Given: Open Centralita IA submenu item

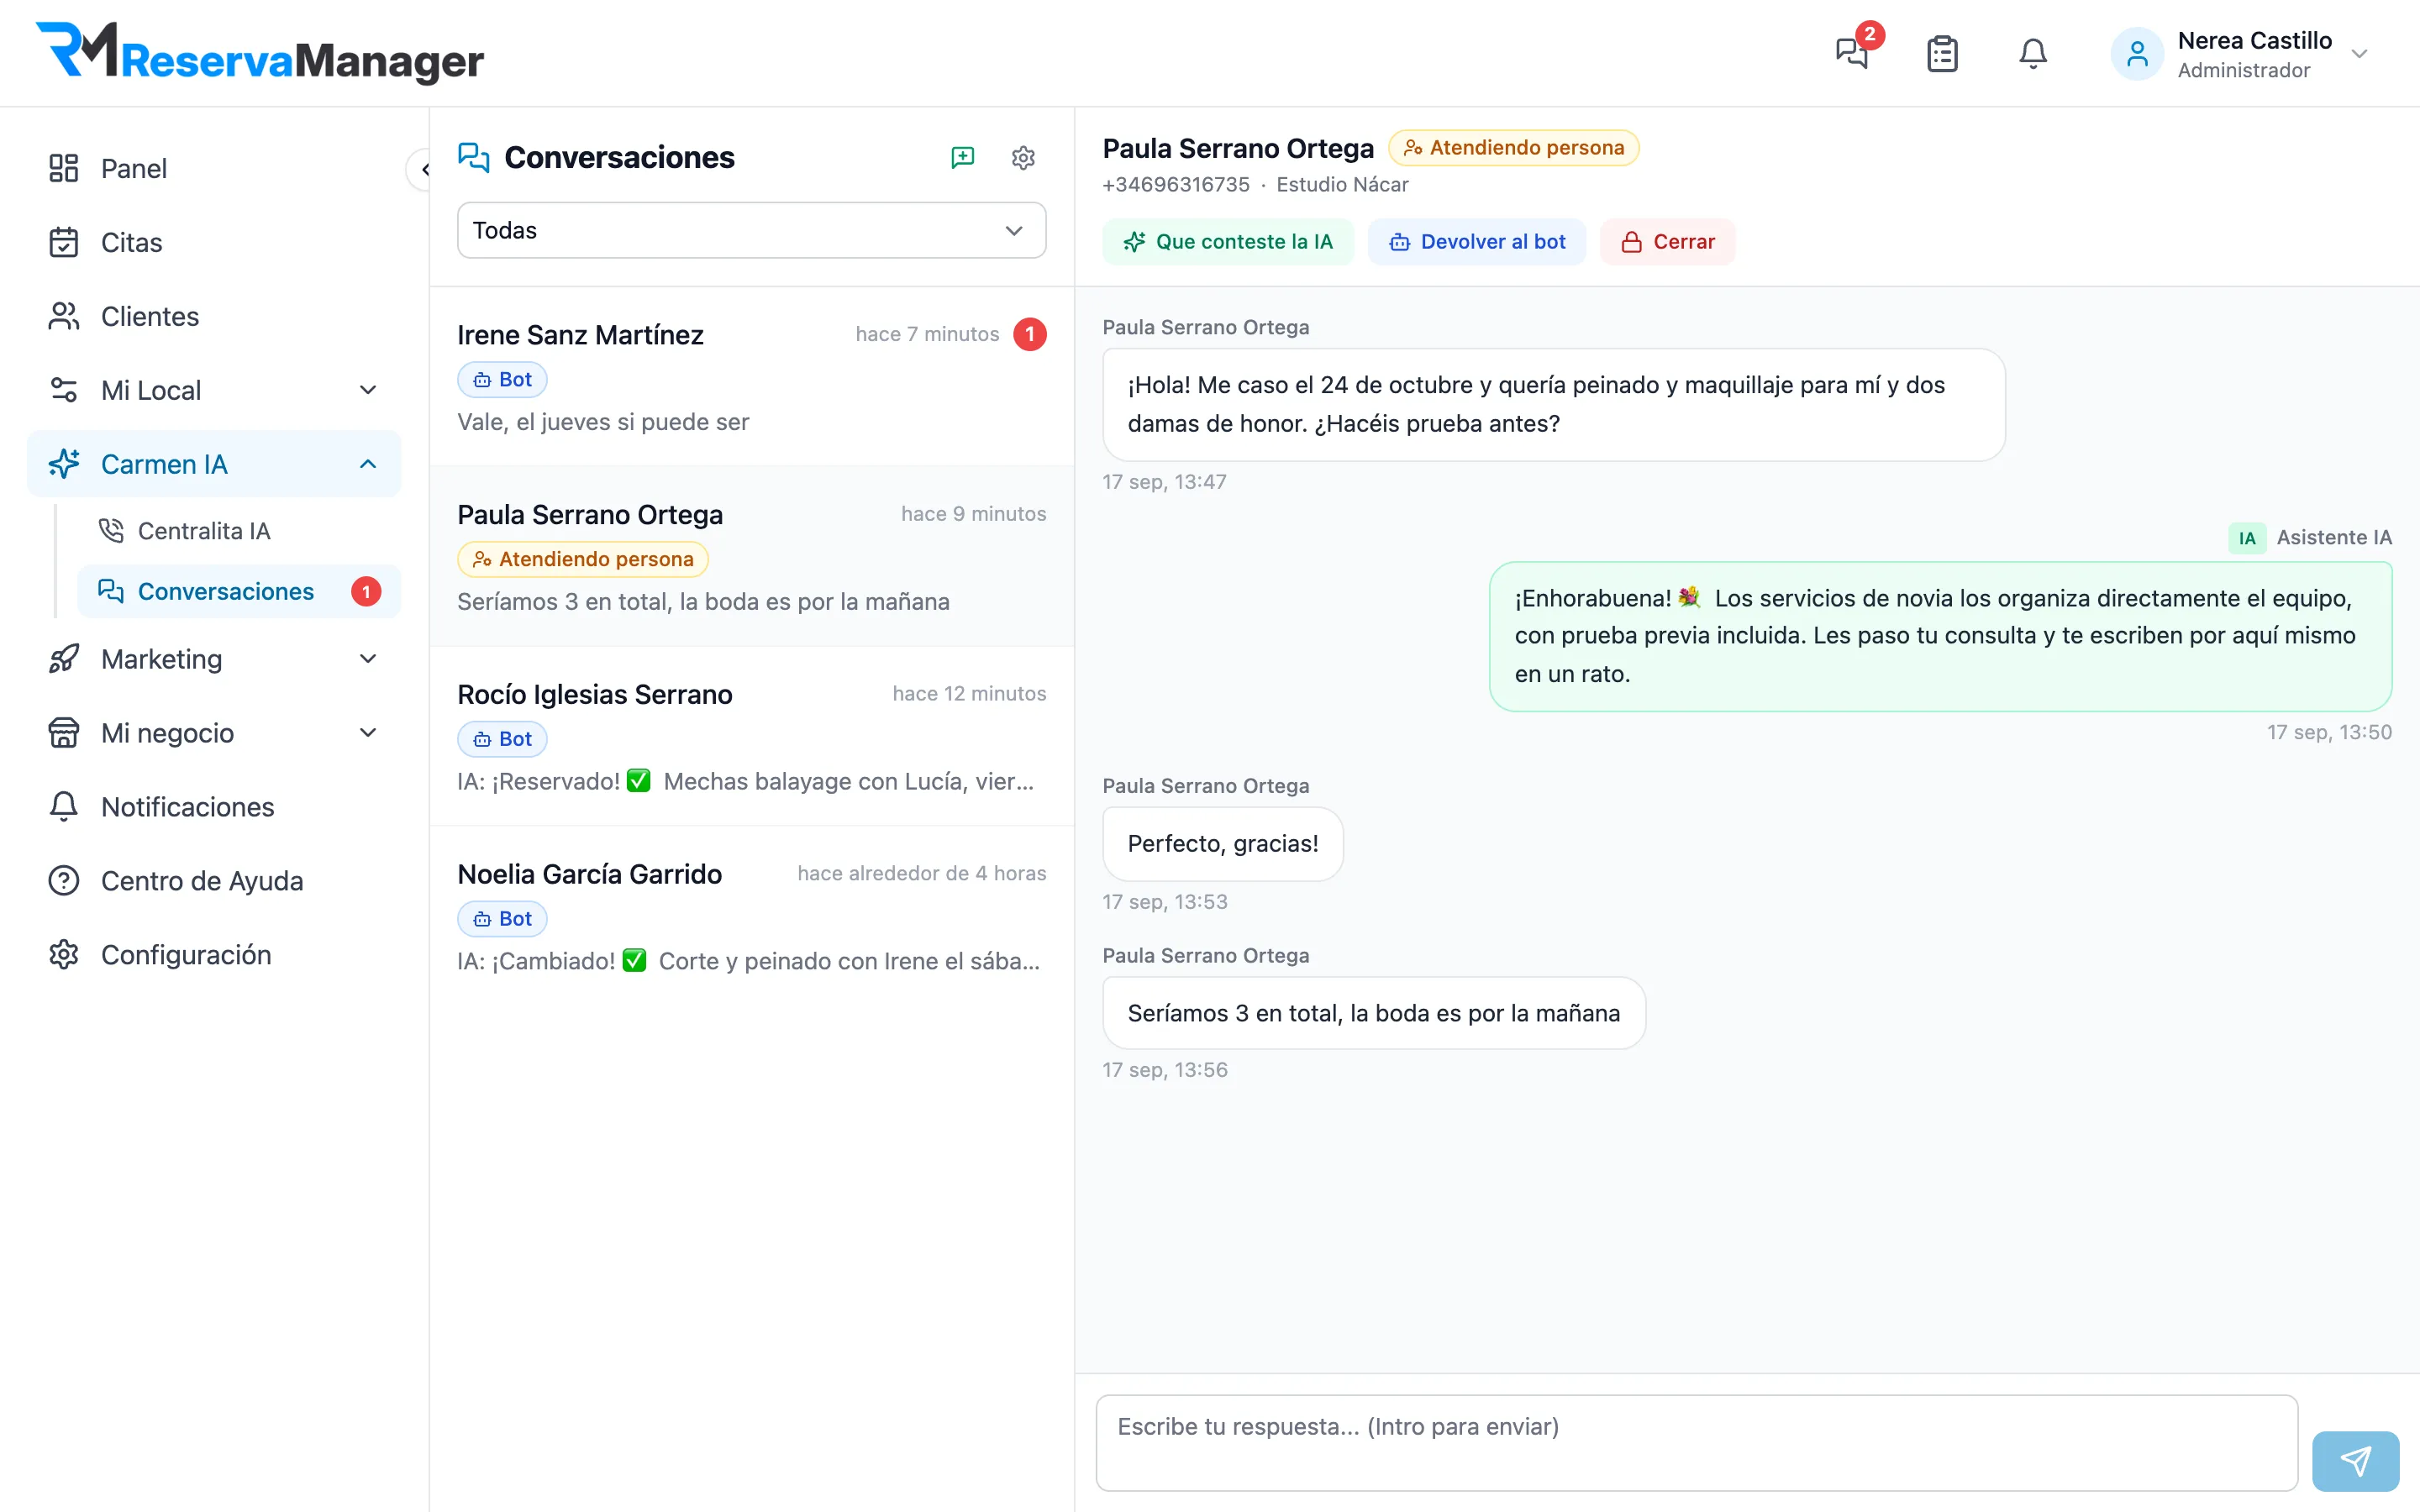Looking at the screenshot, I should click(238, 531).
